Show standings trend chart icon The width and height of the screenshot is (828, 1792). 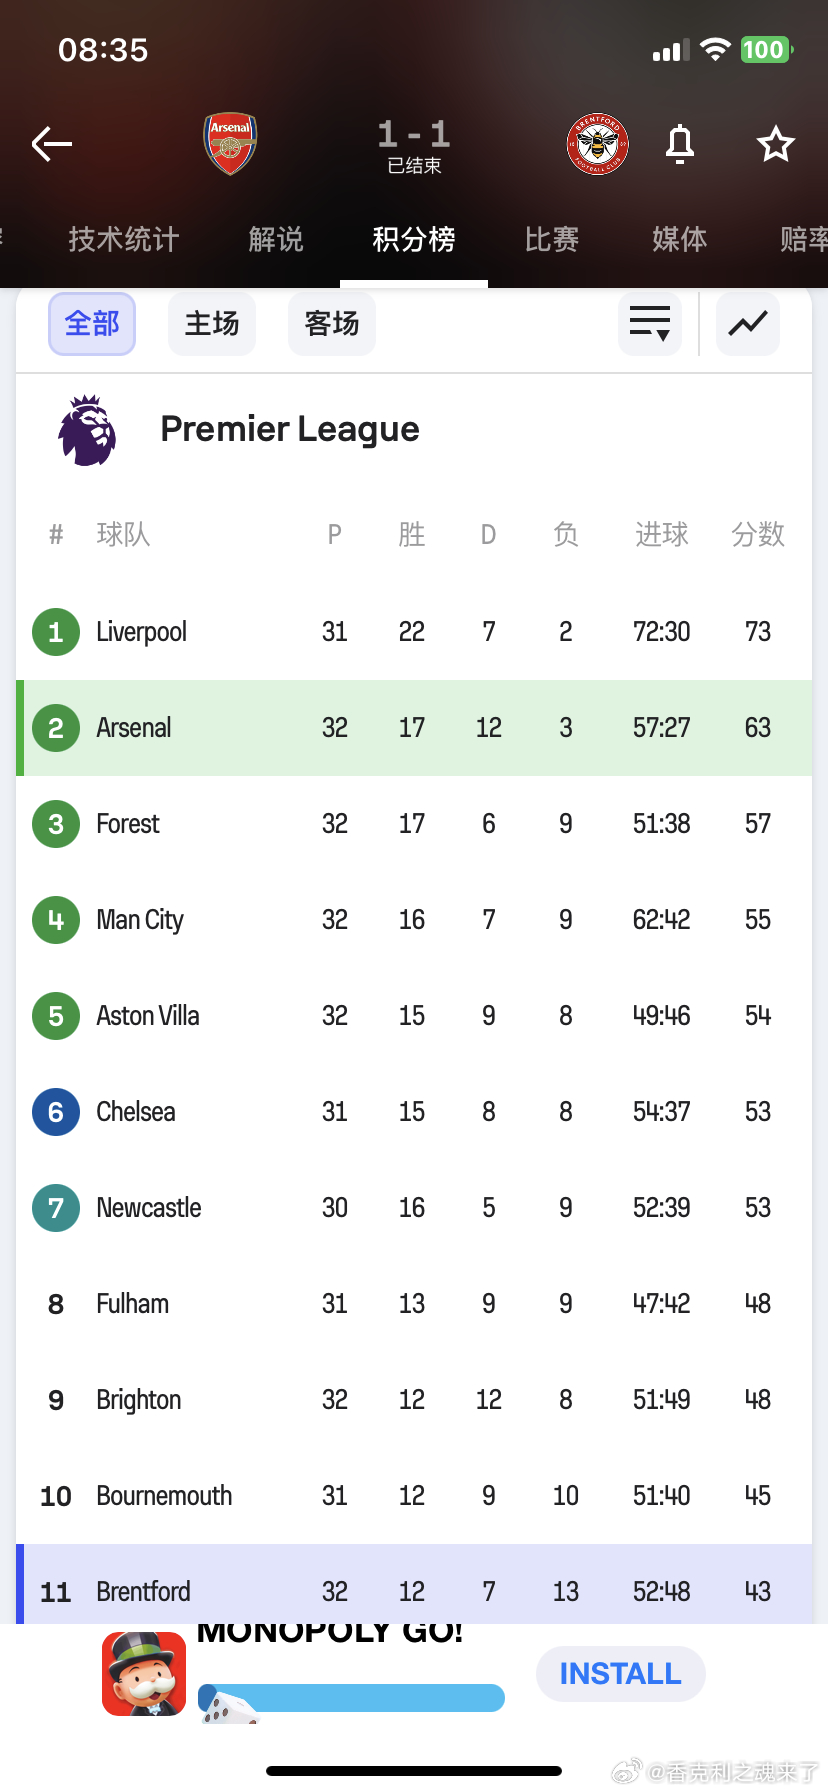point(748,324)
